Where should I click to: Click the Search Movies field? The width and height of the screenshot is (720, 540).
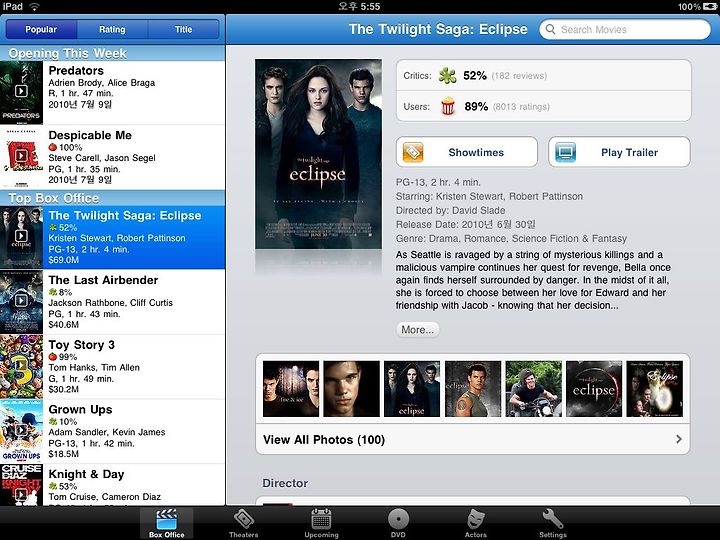pos(625,29)
